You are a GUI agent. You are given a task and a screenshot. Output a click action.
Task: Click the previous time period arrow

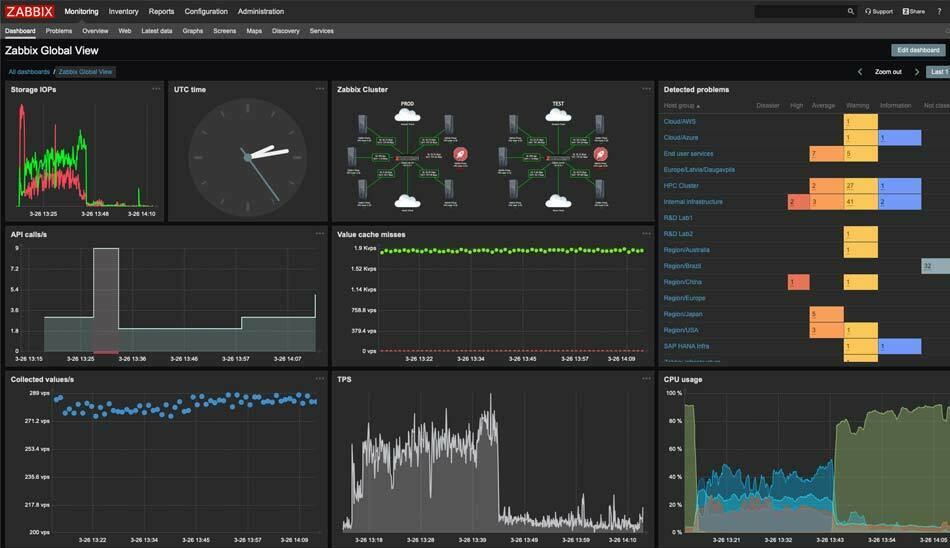click(x=860, y=72)
